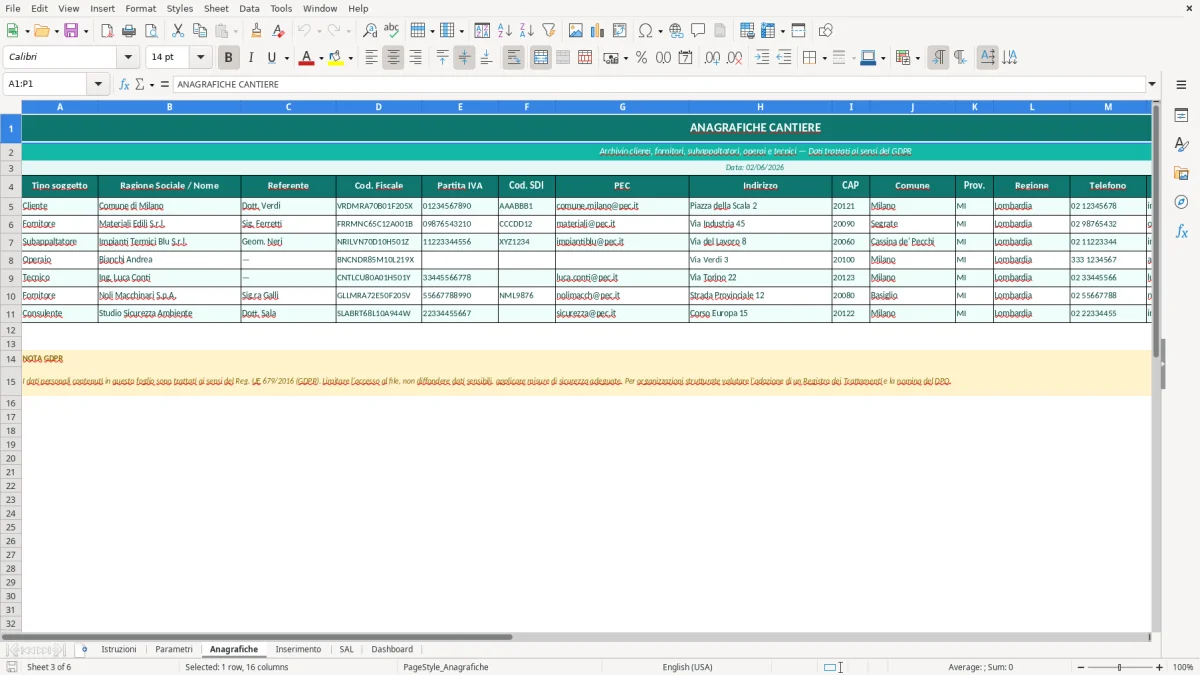Open the Underline style dropdown arrow
The image size is (1200, 675).
pos(285,58)
